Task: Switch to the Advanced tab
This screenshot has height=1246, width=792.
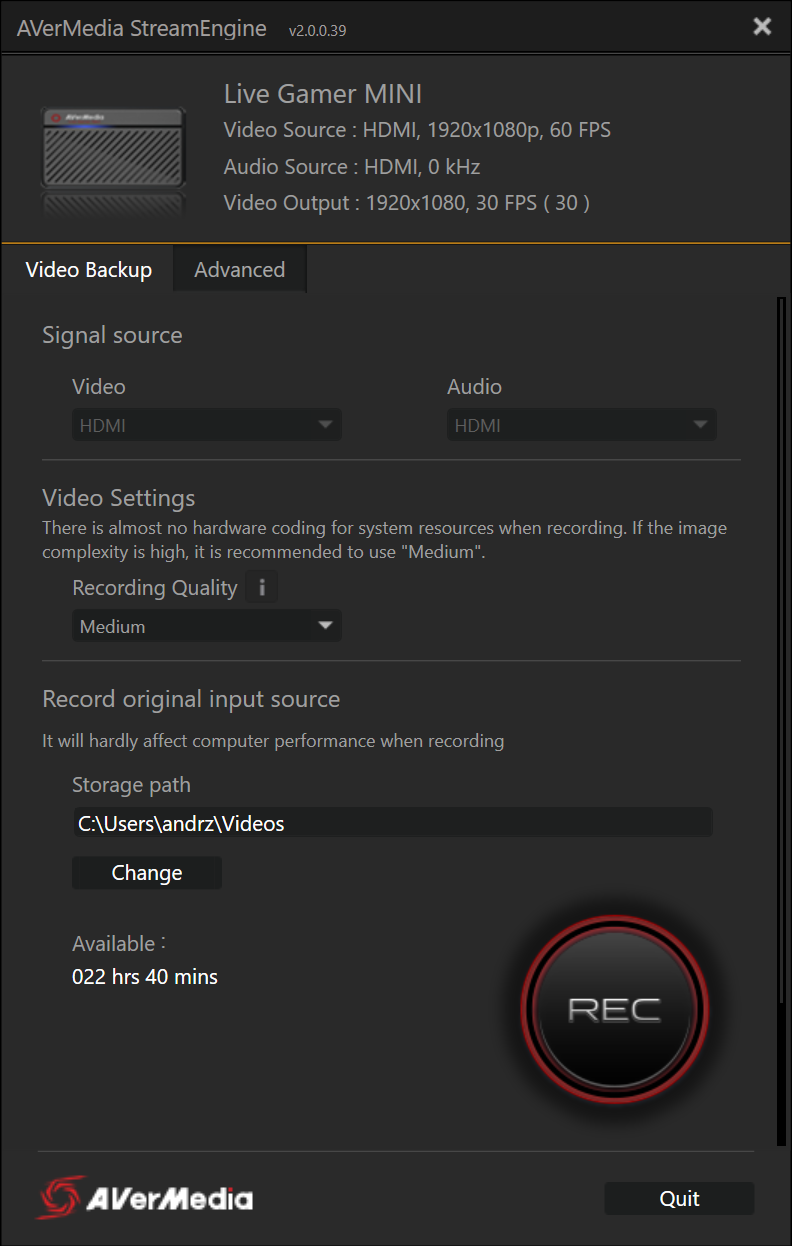Action: (x=240, y=270)
